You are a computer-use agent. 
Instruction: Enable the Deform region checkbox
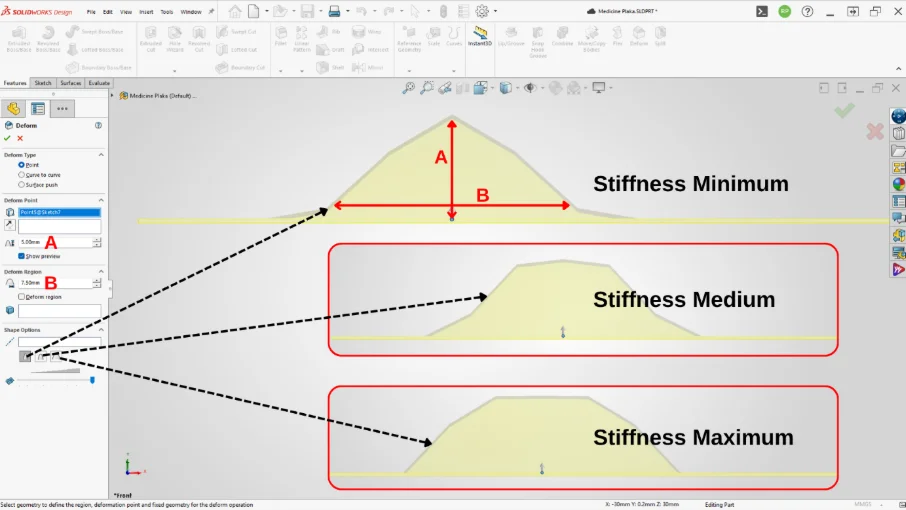click(21, 296)
